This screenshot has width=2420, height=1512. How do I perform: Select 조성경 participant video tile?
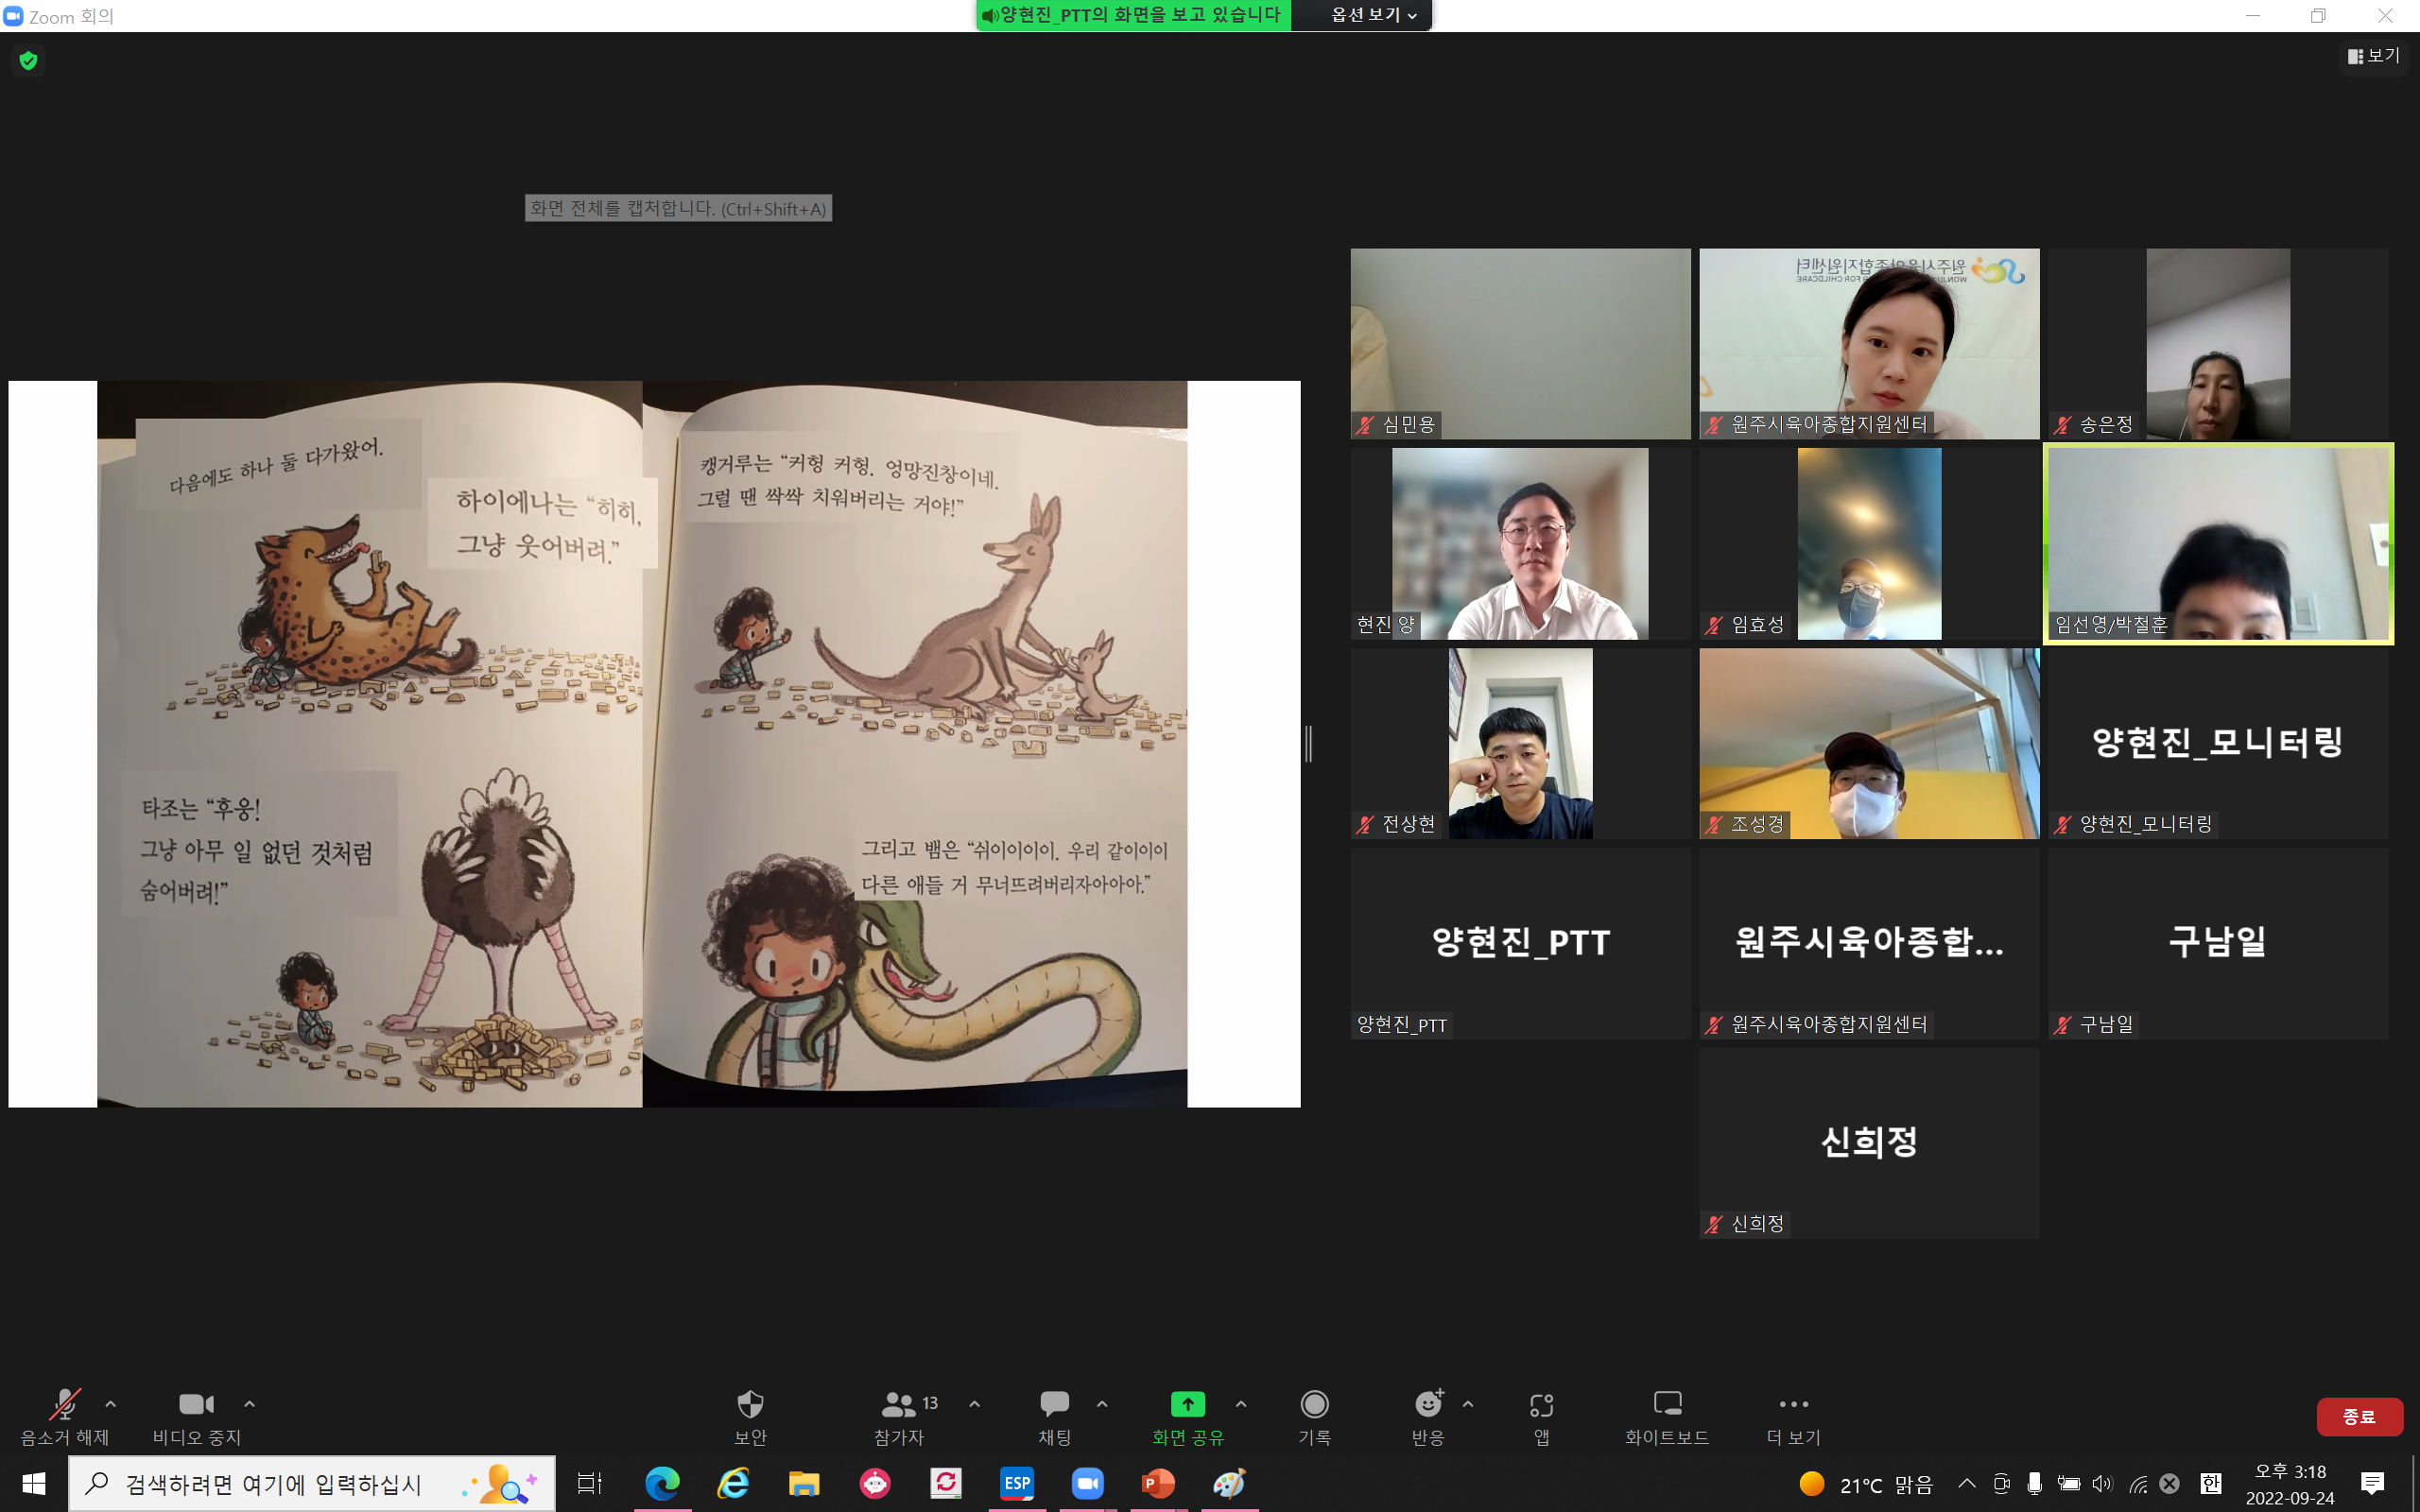pyautogui.click(x=1869, y=744)
